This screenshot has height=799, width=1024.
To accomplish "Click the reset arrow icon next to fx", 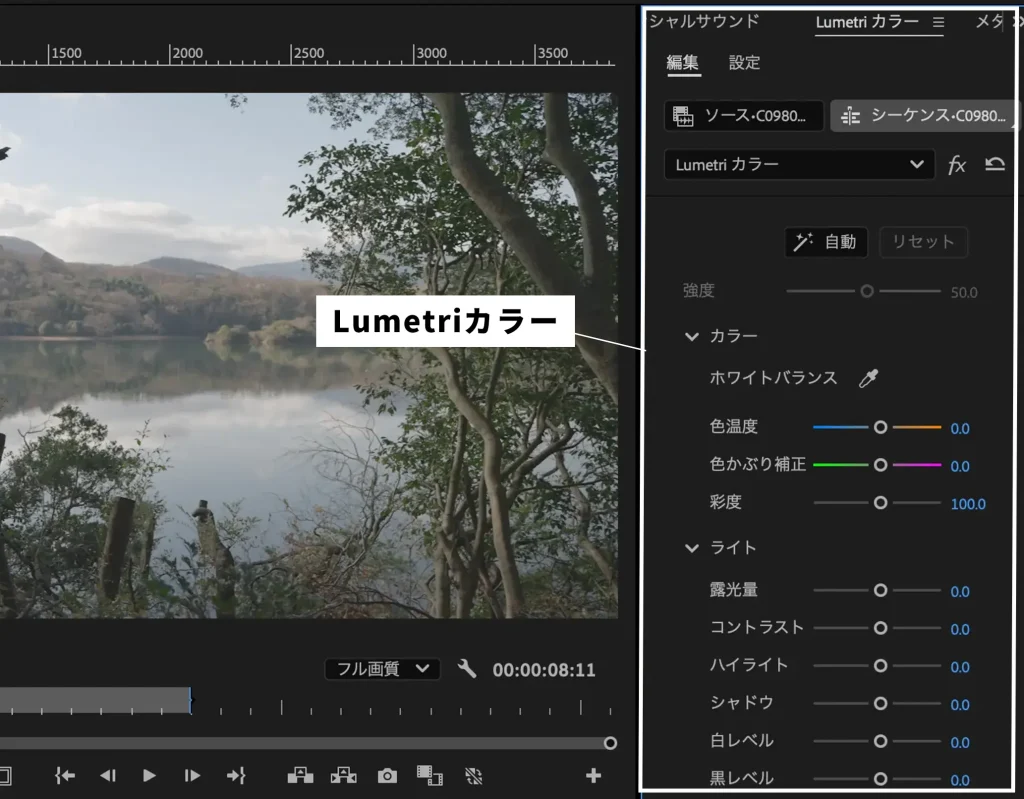I will [x=994, y=164].
